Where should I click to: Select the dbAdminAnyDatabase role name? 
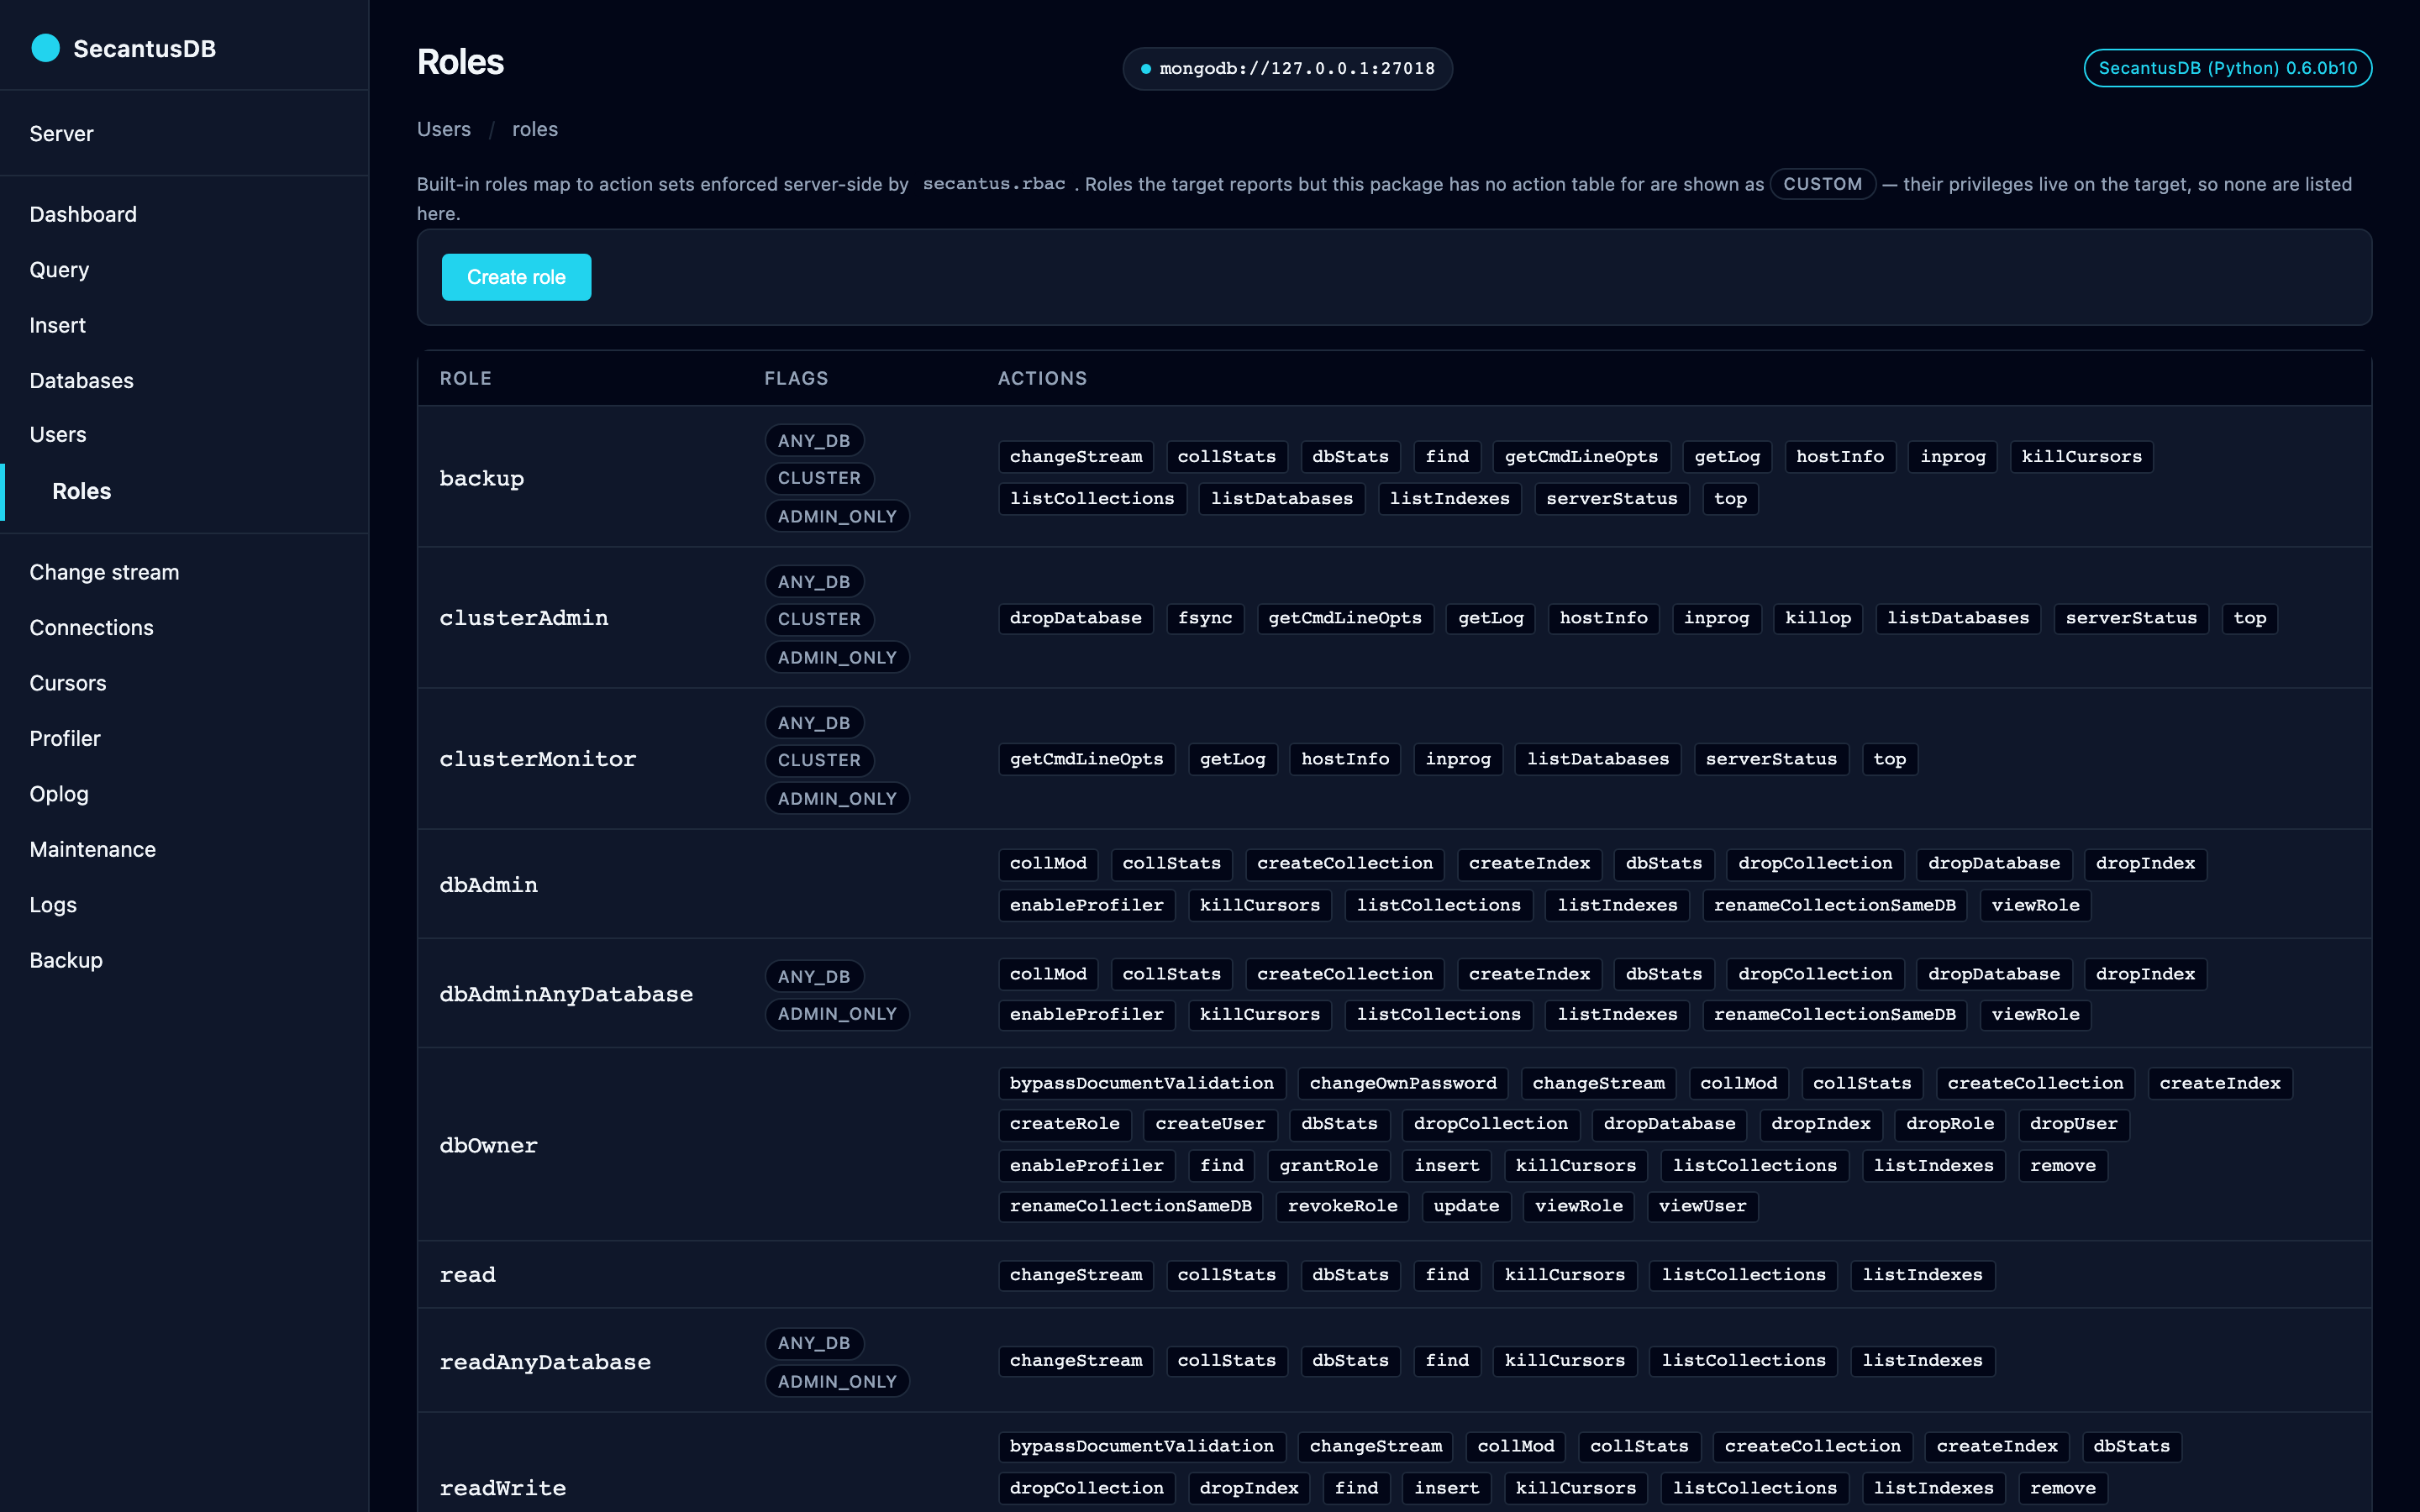click(566, 994)
